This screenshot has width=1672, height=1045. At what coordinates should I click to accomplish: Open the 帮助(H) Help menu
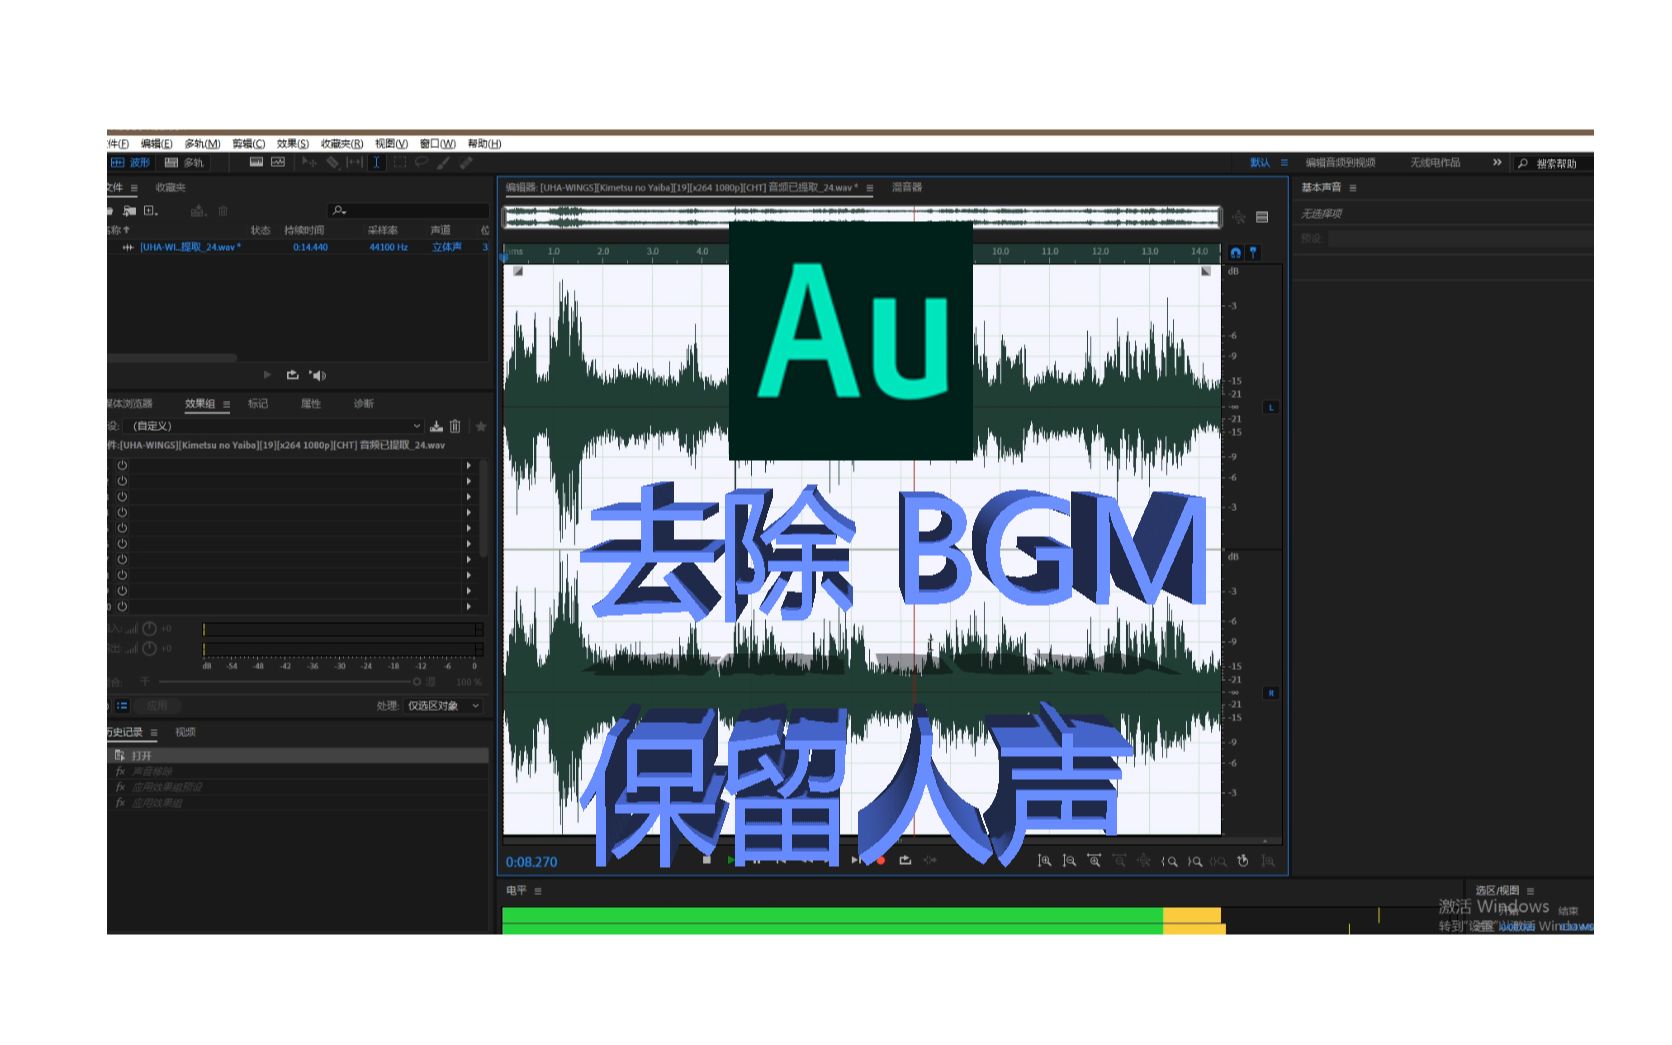(485, 144)
